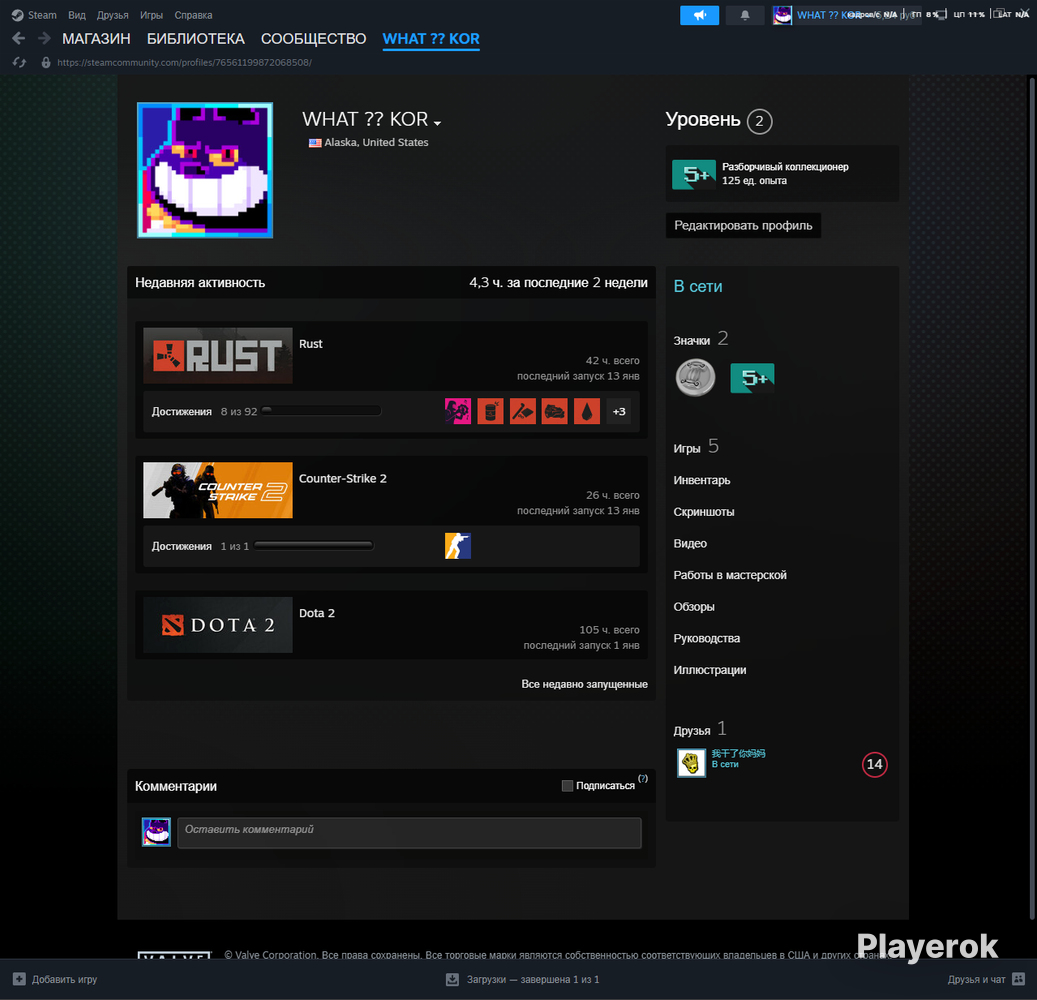Expand the WHAT ?? KOR name dropdown arrow
The width and height of the screenshot is (1037, 1000).
[437, 122]
